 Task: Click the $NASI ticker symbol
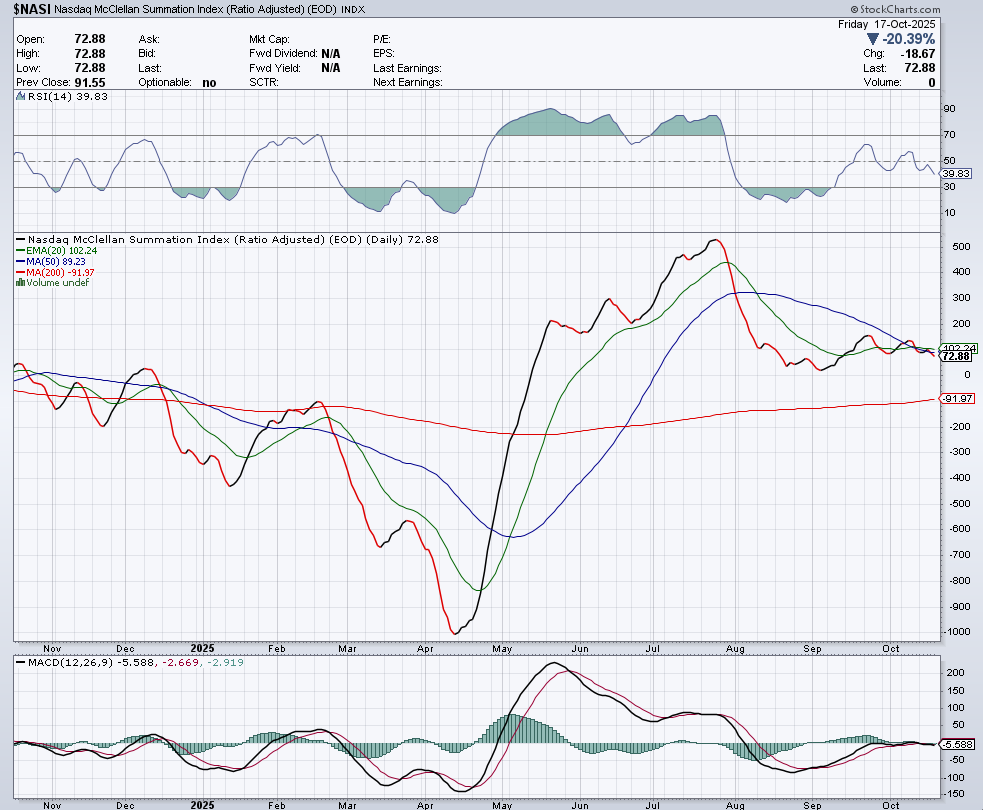pos(32,9)
